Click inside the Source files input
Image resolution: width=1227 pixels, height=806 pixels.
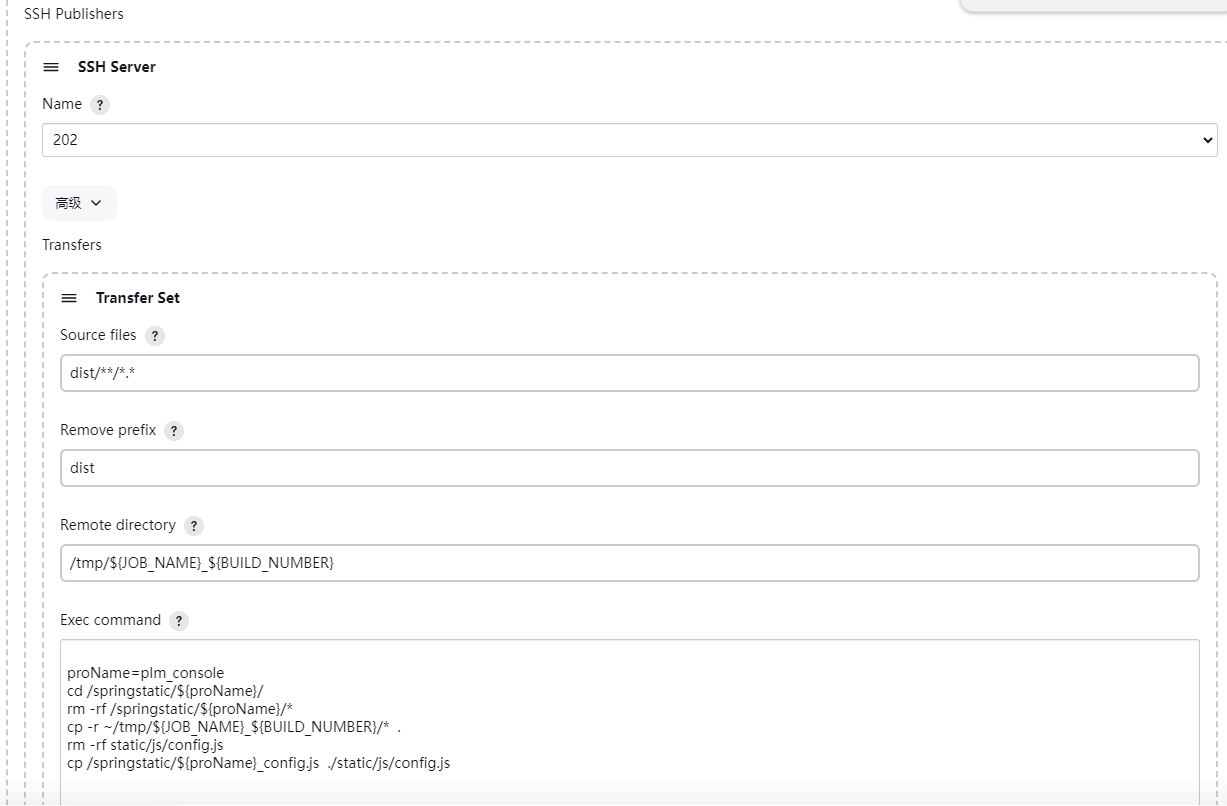[x=400, y=372]
